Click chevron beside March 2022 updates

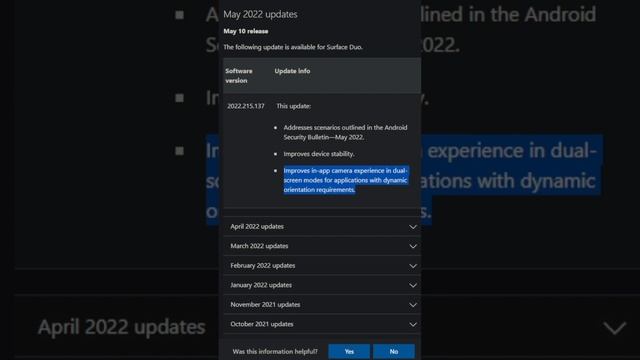413,247
